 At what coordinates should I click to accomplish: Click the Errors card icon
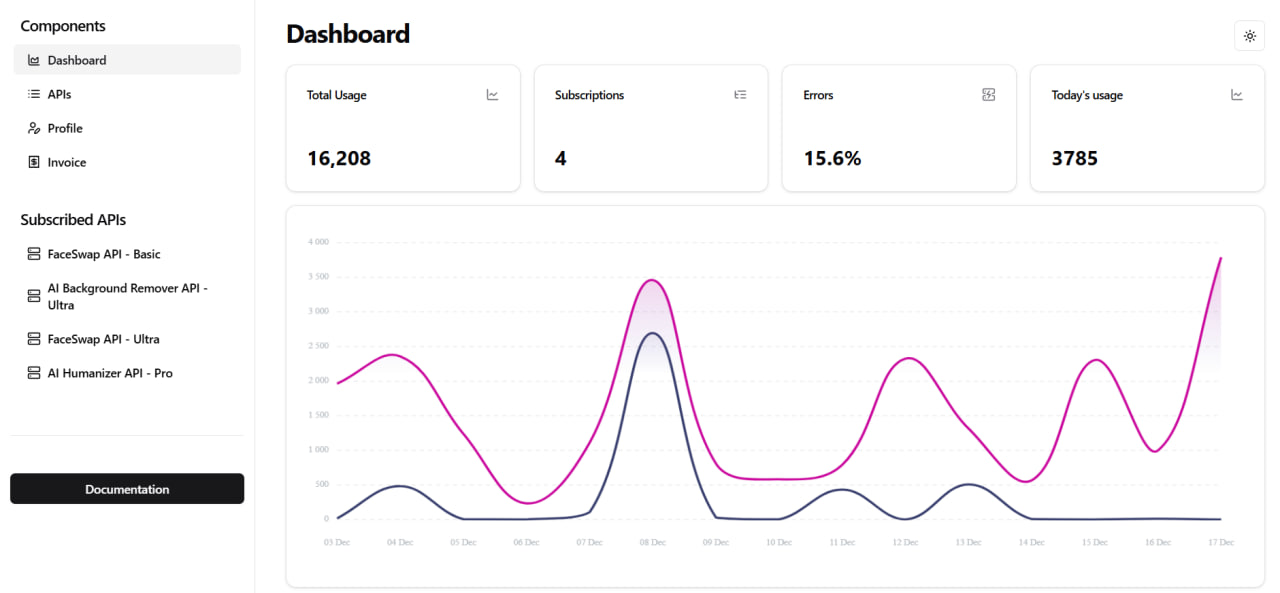(988, 95)
